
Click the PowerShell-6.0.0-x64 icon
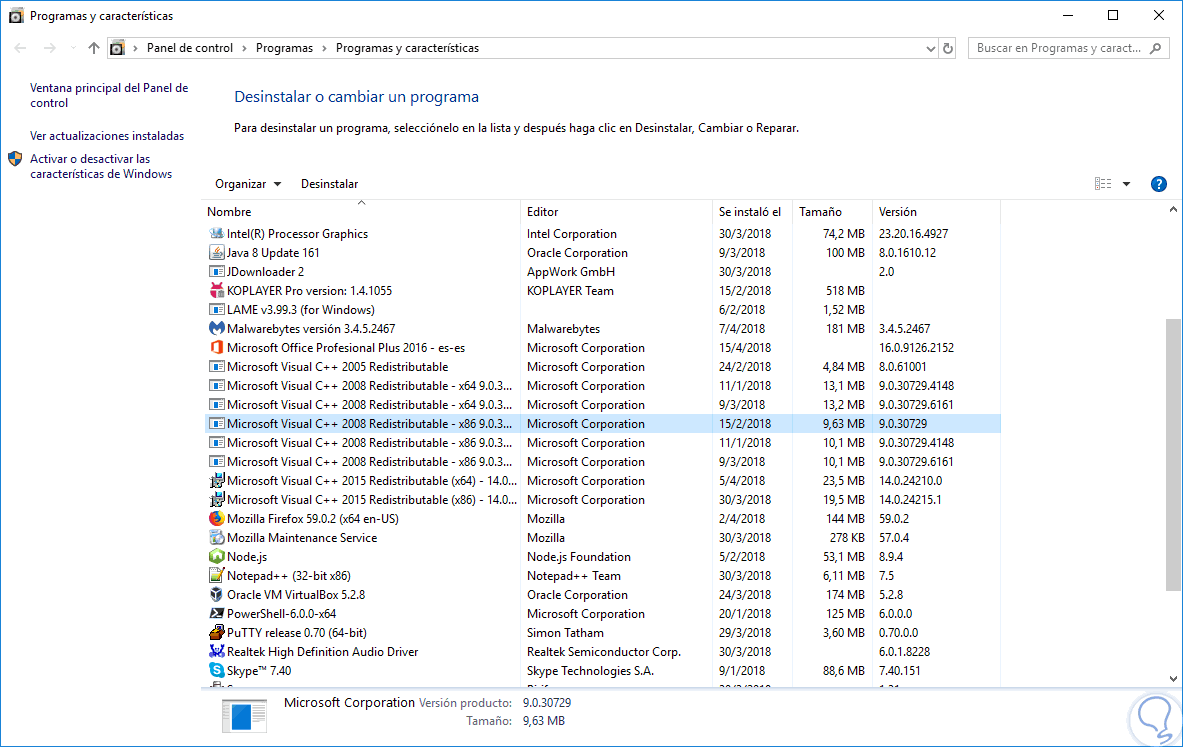coord(217,613)
